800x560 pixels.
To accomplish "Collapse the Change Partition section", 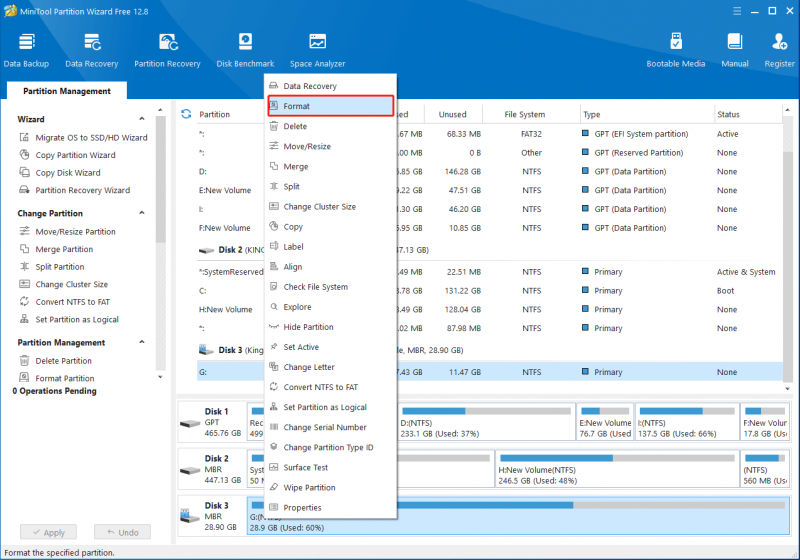I will 142,213.
